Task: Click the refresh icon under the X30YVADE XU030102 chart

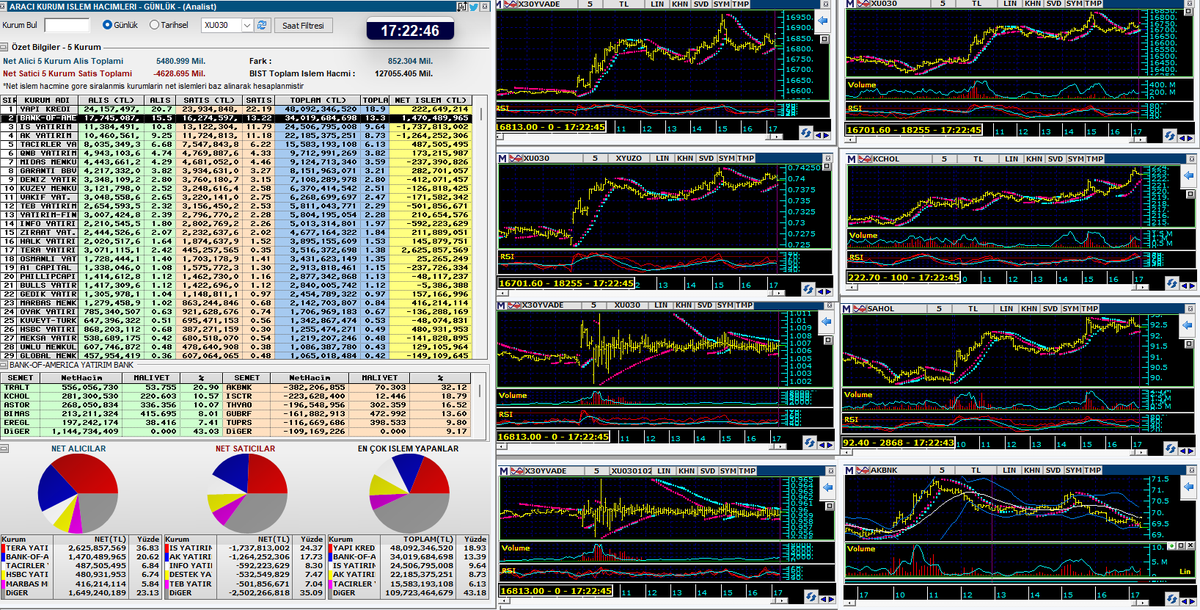Action: click(x=811, y=596)
